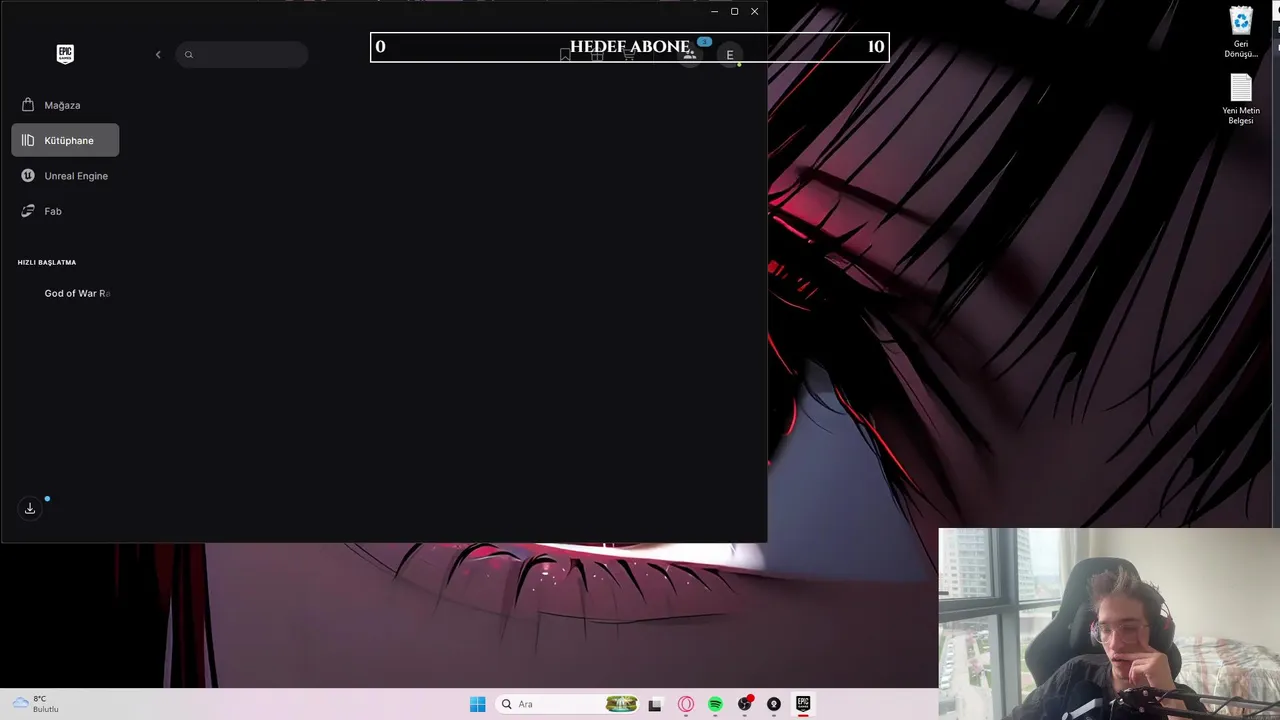The width and height of the screenshot is (1280, 720).
Task: Select Kütüphane in the sidebar
Action: coord(65,140)
